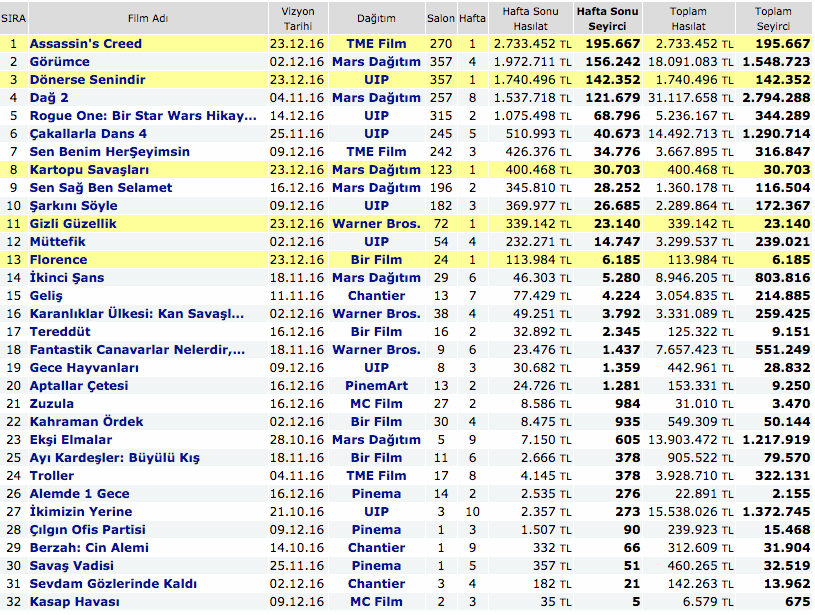Image resolution: width=815 pixels, height=615 pixels.
Task: Open Rogue One: Bir Star Wars Hikayesi link
Action: pos(135,116)
